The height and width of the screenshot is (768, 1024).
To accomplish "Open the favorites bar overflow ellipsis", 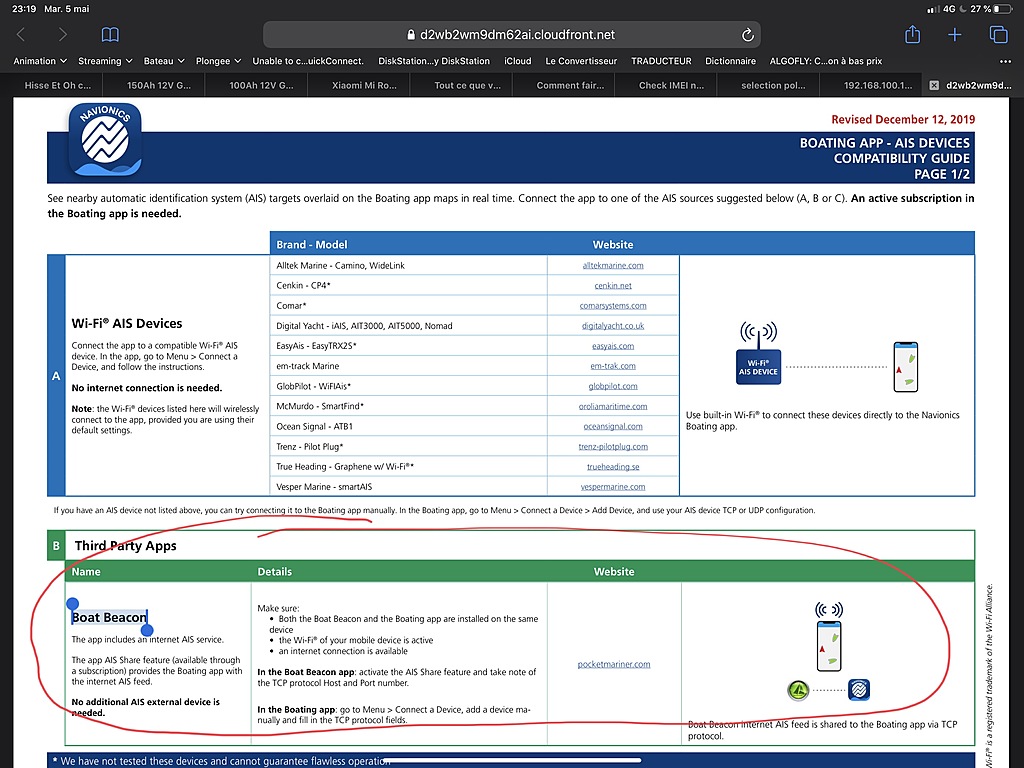I will click(1005, 61).
